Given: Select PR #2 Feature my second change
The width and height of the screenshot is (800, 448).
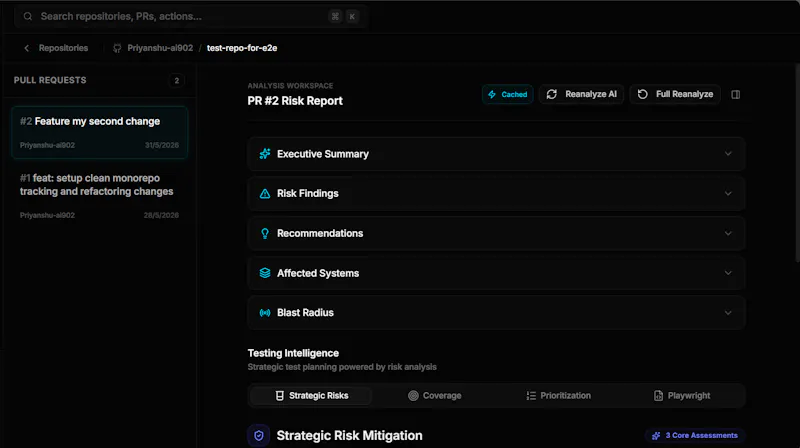Looking at the screenshot, I should click(x=99, y=132).
